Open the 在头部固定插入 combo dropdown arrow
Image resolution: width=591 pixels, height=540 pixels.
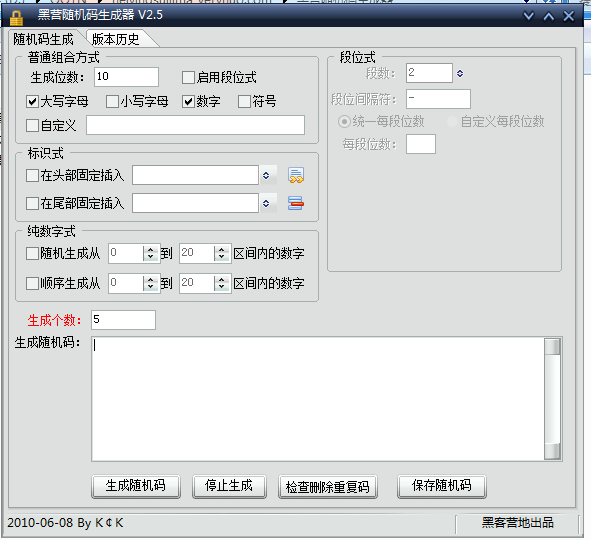click(x=266, y=175)
